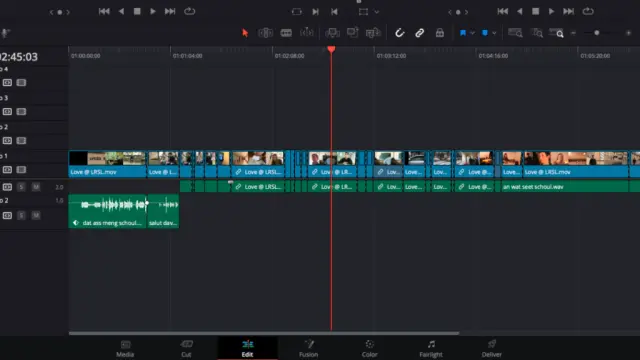Go to last frame in source viewer
The image size is (640, 360).
tap(170, 11)
